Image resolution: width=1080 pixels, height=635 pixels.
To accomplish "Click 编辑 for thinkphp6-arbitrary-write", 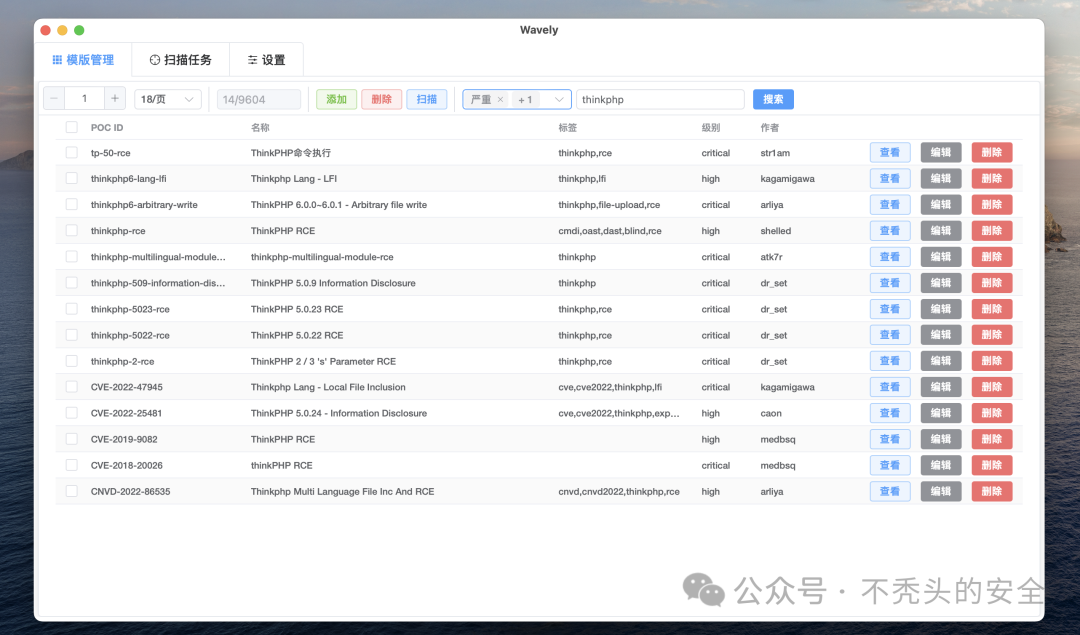I will (941, 205).
